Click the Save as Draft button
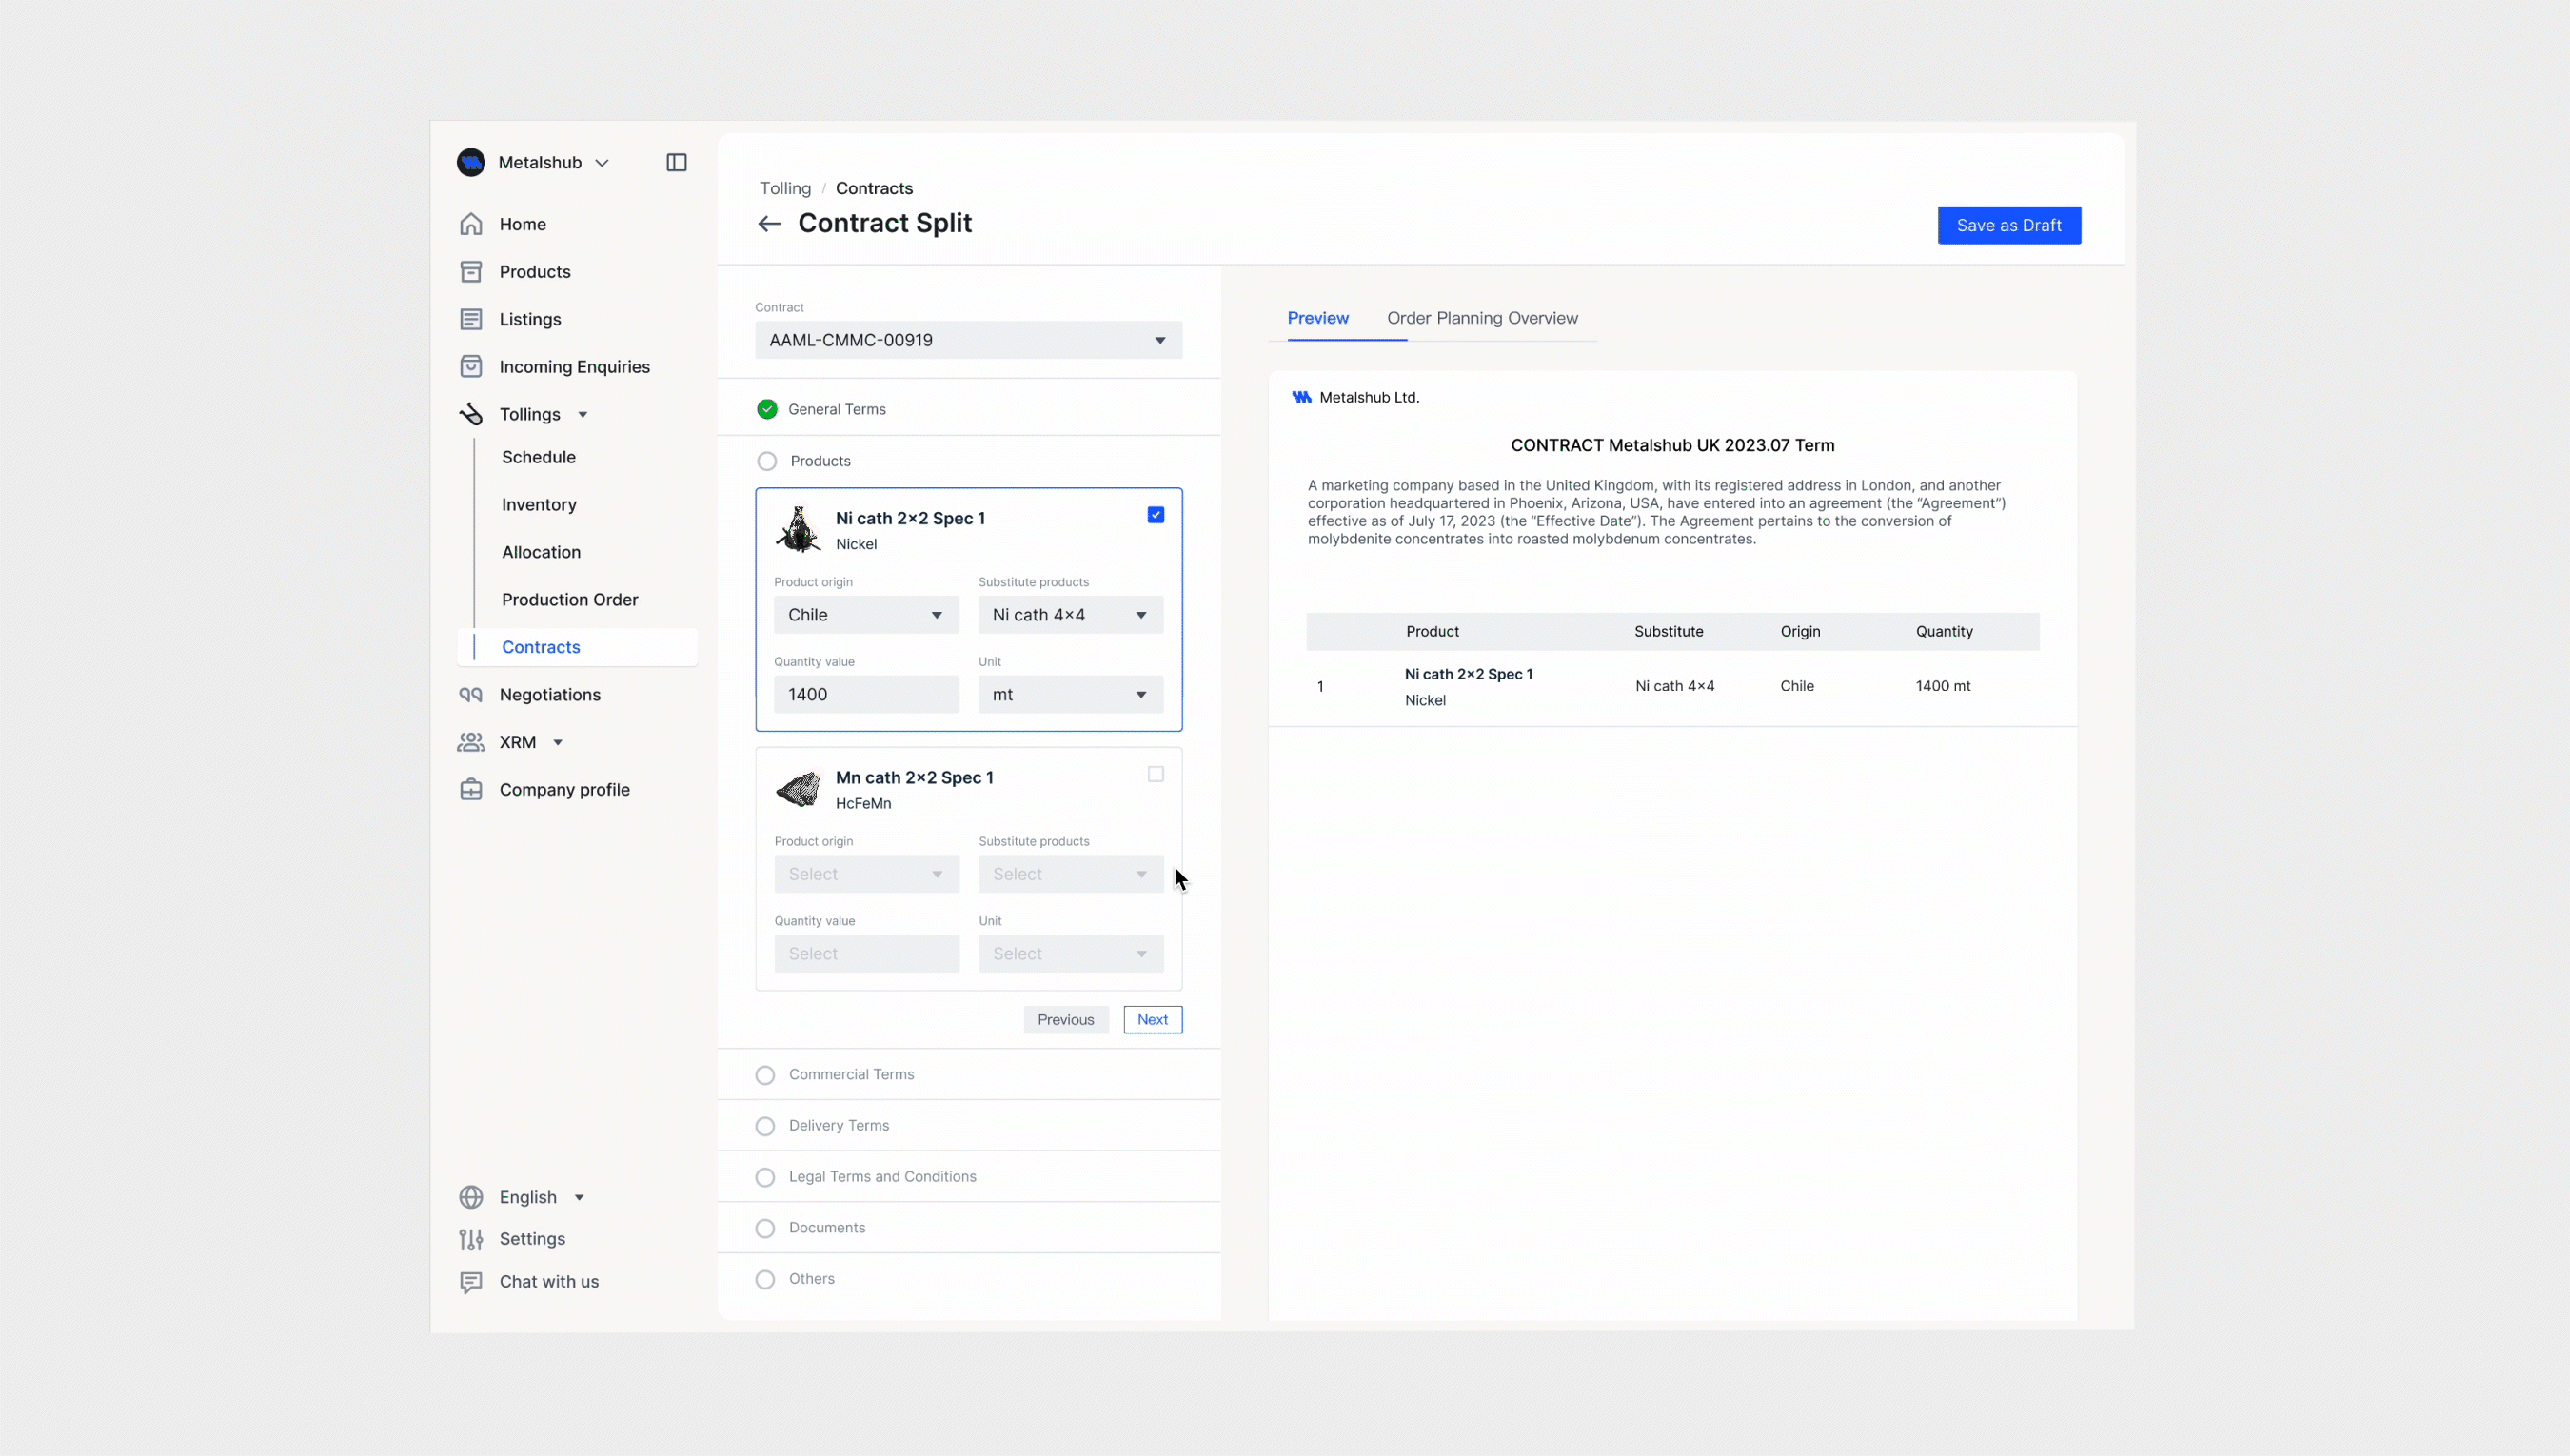This screenshot has height=1456, width=2570. [x=2008, y=225]
